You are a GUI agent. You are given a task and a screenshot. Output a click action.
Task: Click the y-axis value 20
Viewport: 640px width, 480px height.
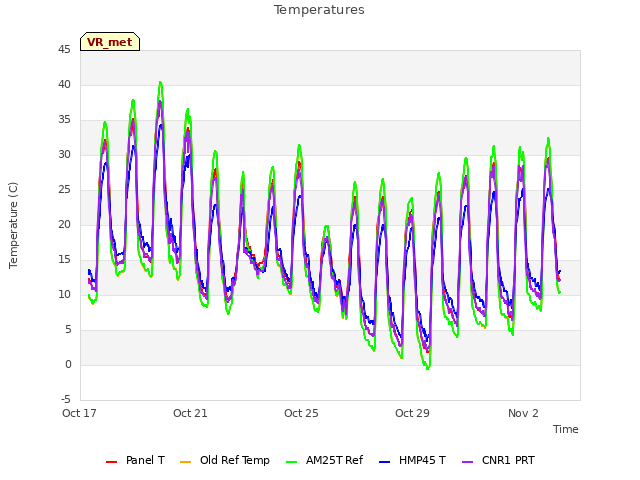pos(64,224)
